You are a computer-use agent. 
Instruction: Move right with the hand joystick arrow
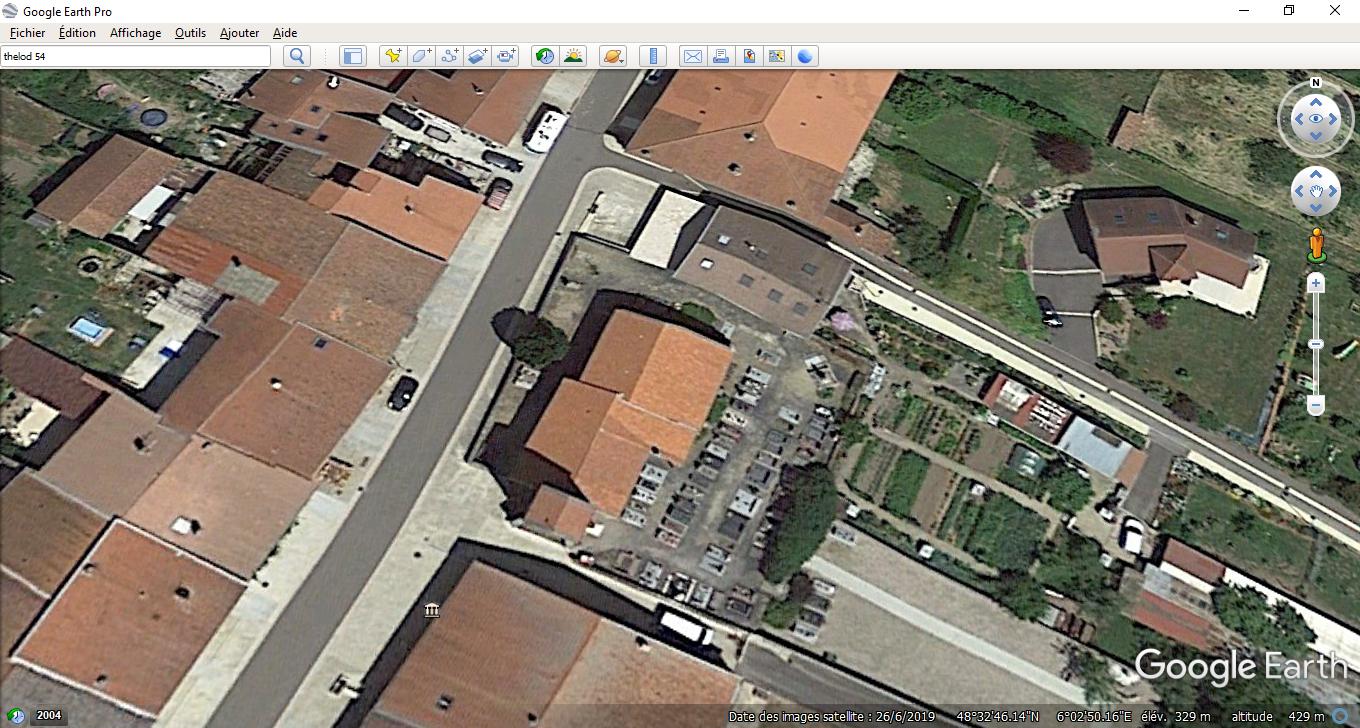click(x=1333, y=191)
